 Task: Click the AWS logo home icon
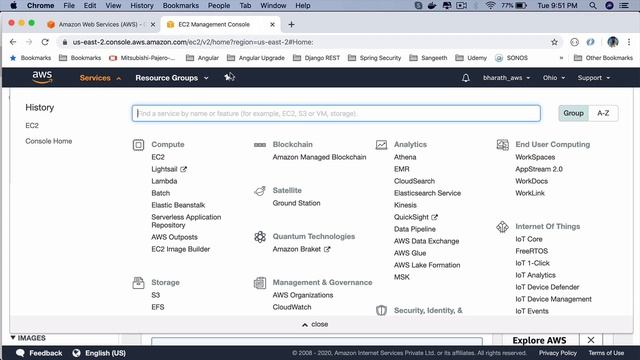pos(42,77)
